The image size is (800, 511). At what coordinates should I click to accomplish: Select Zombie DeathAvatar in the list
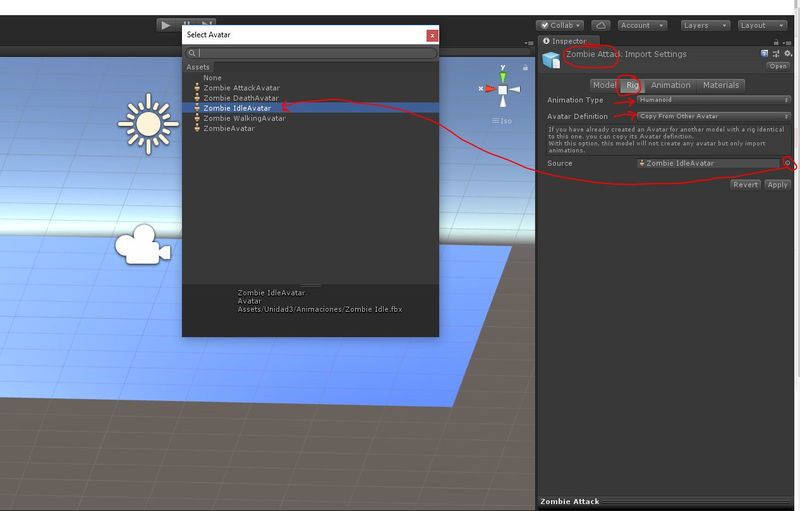pyautogui.click(x=310, y=98)
